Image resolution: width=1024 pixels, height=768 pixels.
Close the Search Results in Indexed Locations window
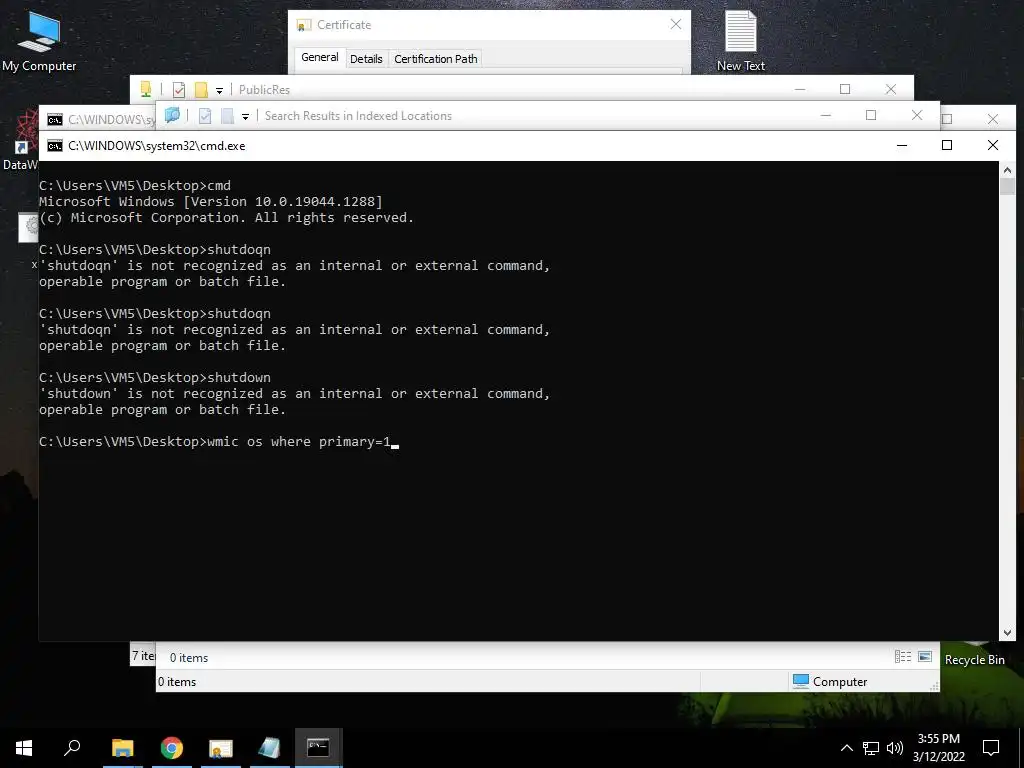pos(917,115)
